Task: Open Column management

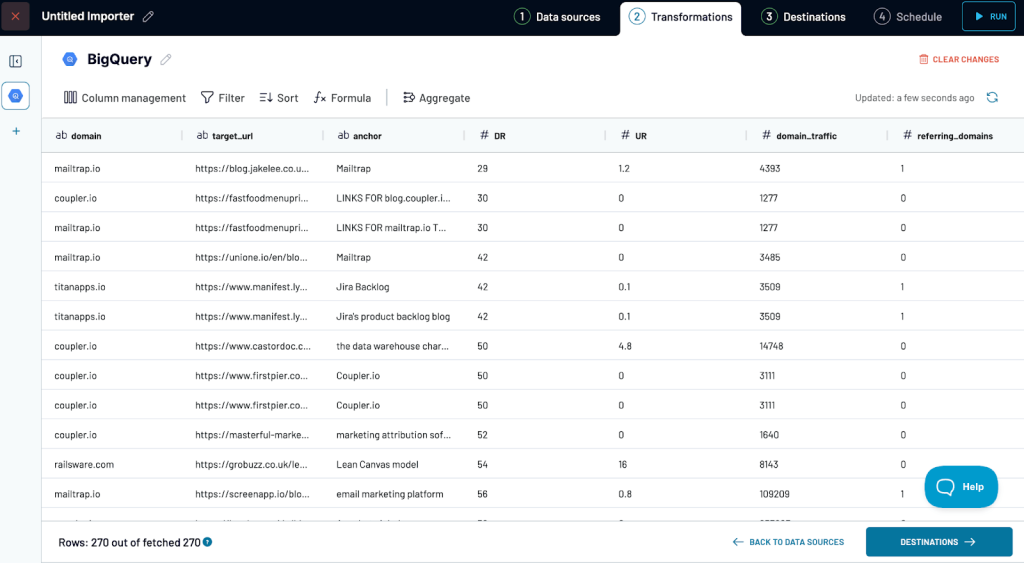Action: [x=125, y=98]
